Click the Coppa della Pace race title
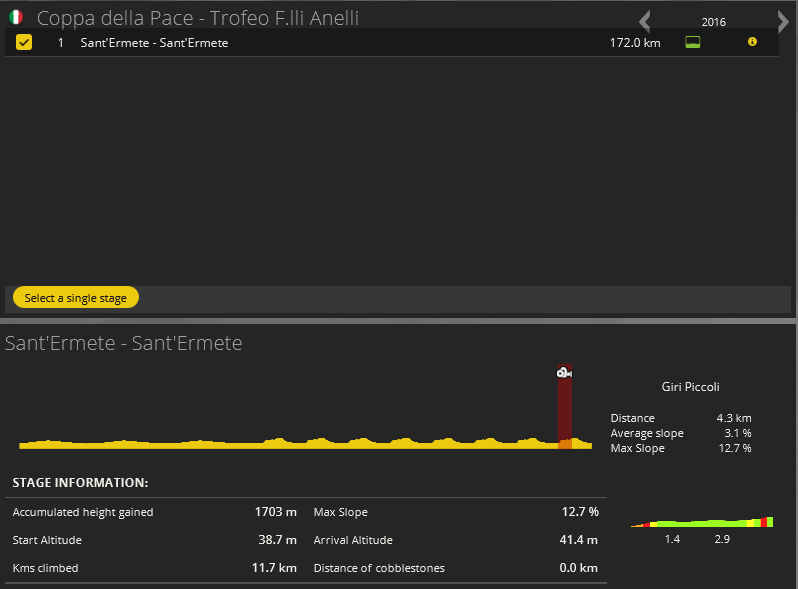This screenshot has width=798, height=589. pyautogui.click(x=198, y=18)
